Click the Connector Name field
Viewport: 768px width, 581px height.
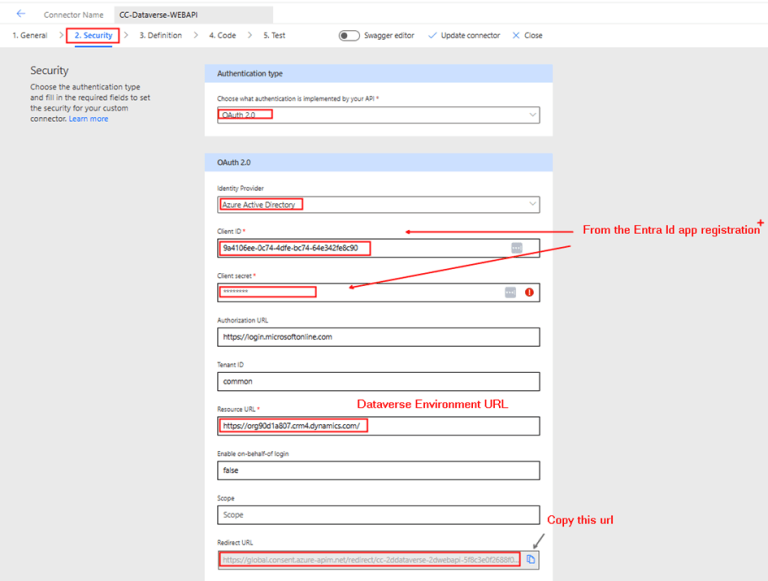tap(193, 15)
